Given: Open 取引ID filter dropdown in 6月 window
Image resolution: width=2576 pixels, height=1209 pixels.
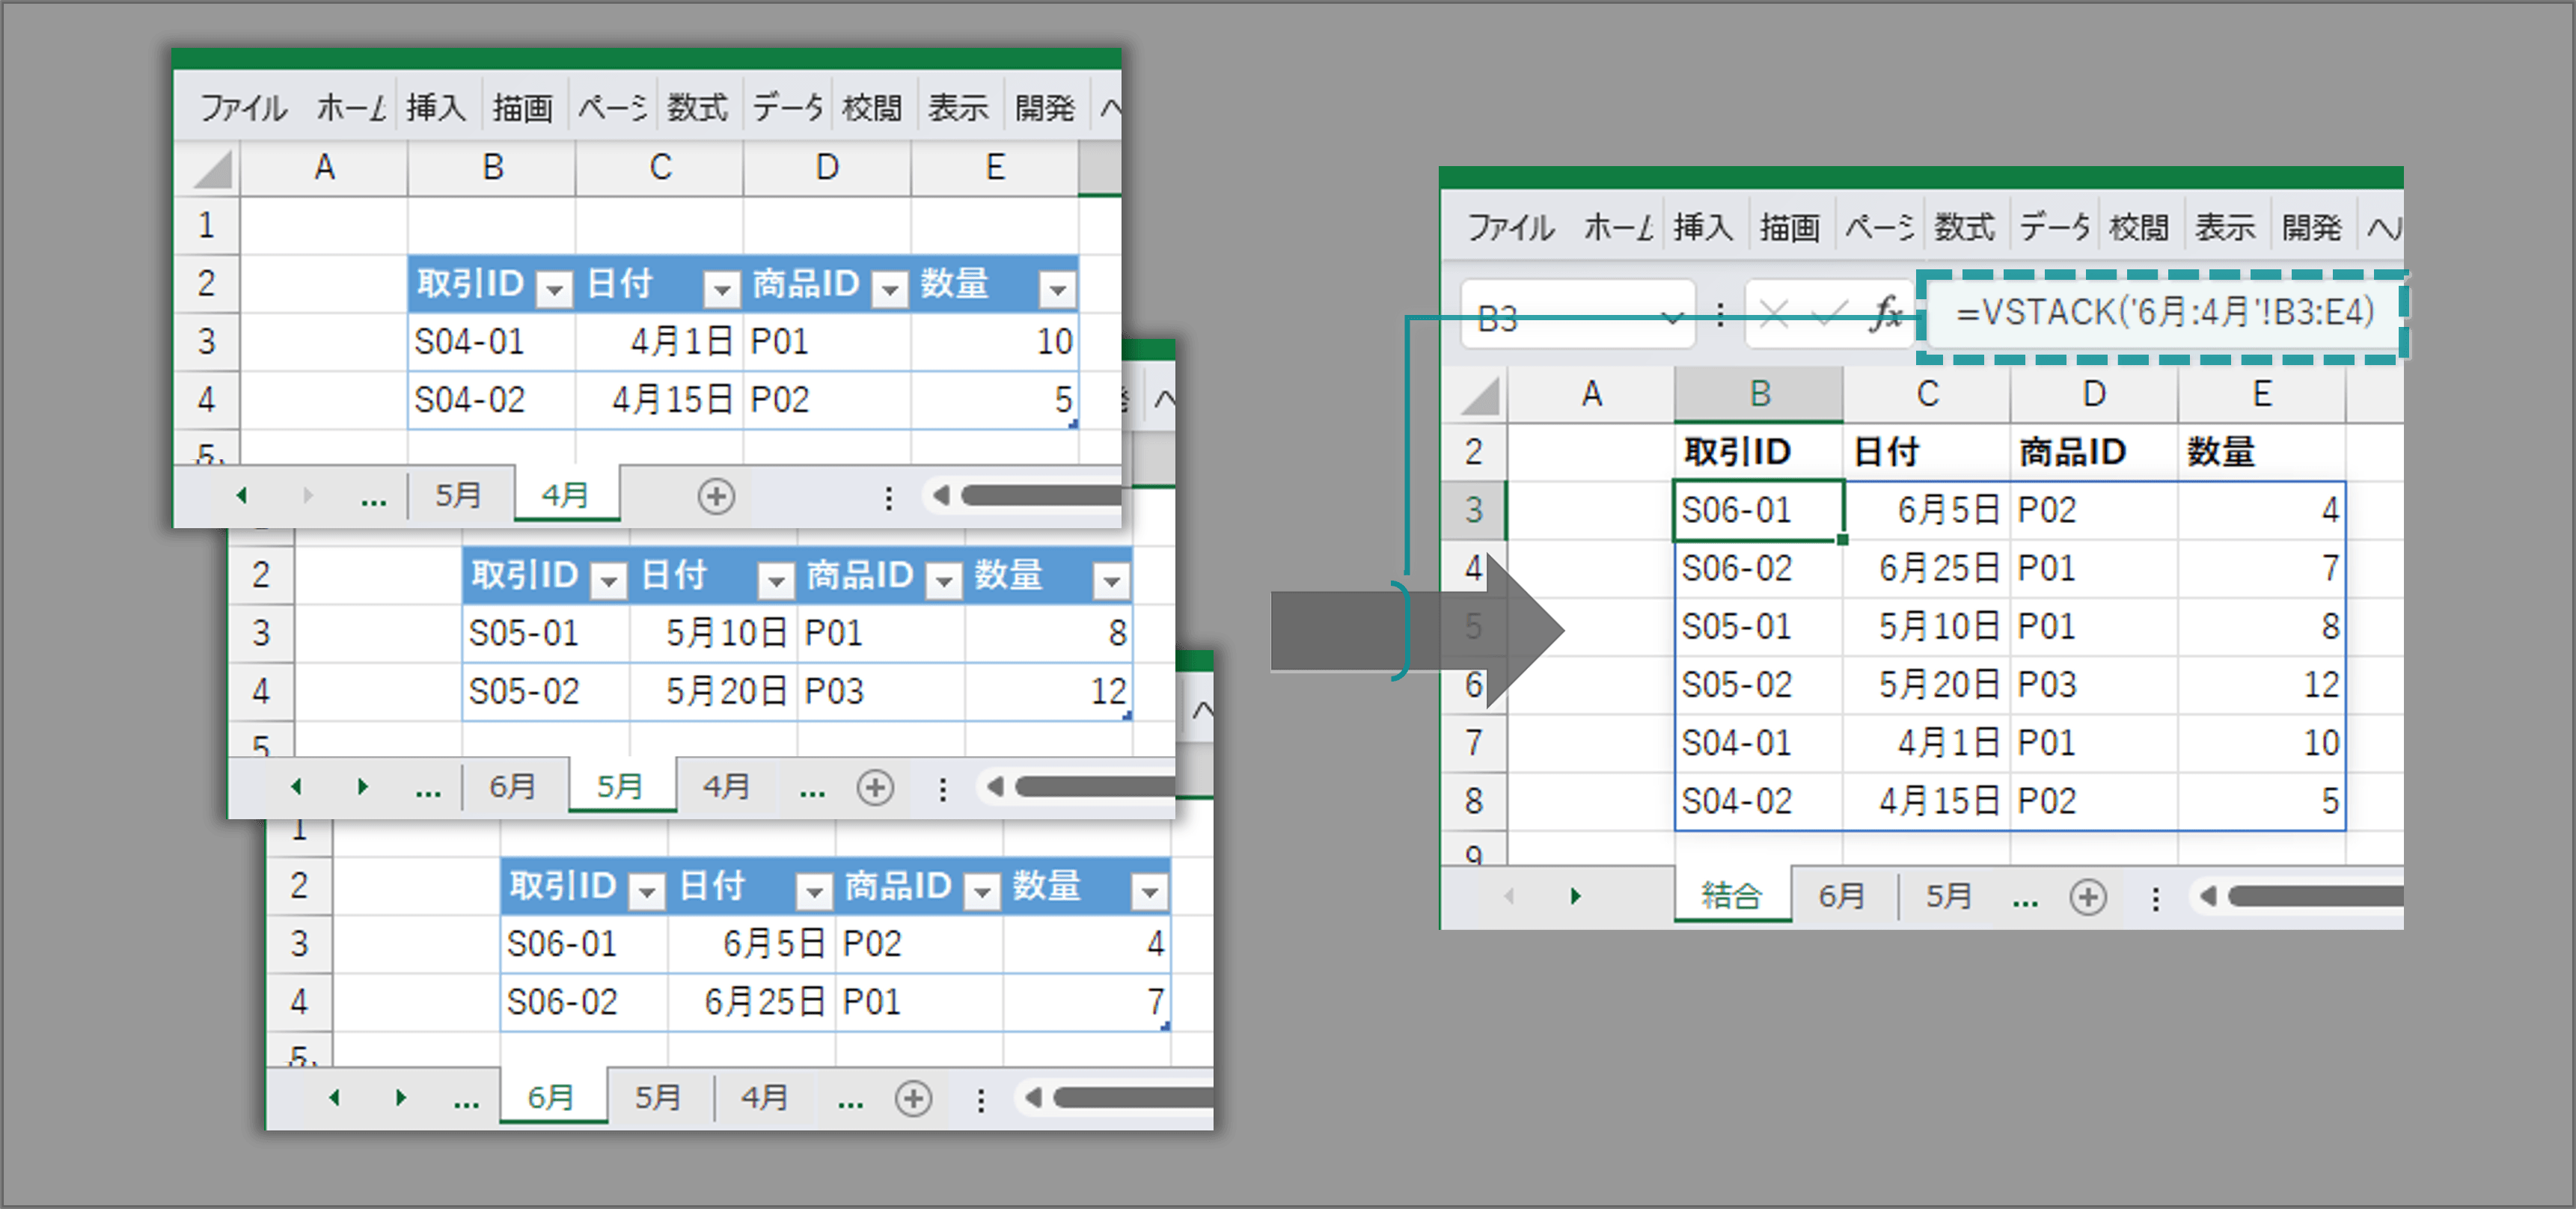Looking at the screenshot, I should pos(646,891).
